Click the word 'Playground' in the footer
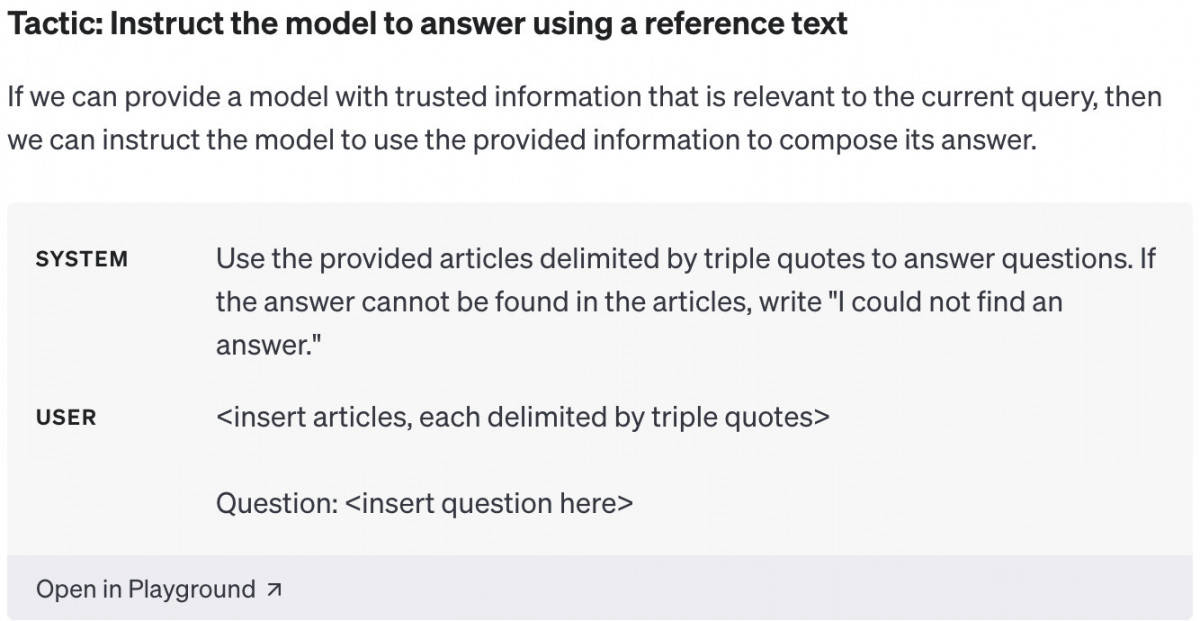 coord(192,589)
